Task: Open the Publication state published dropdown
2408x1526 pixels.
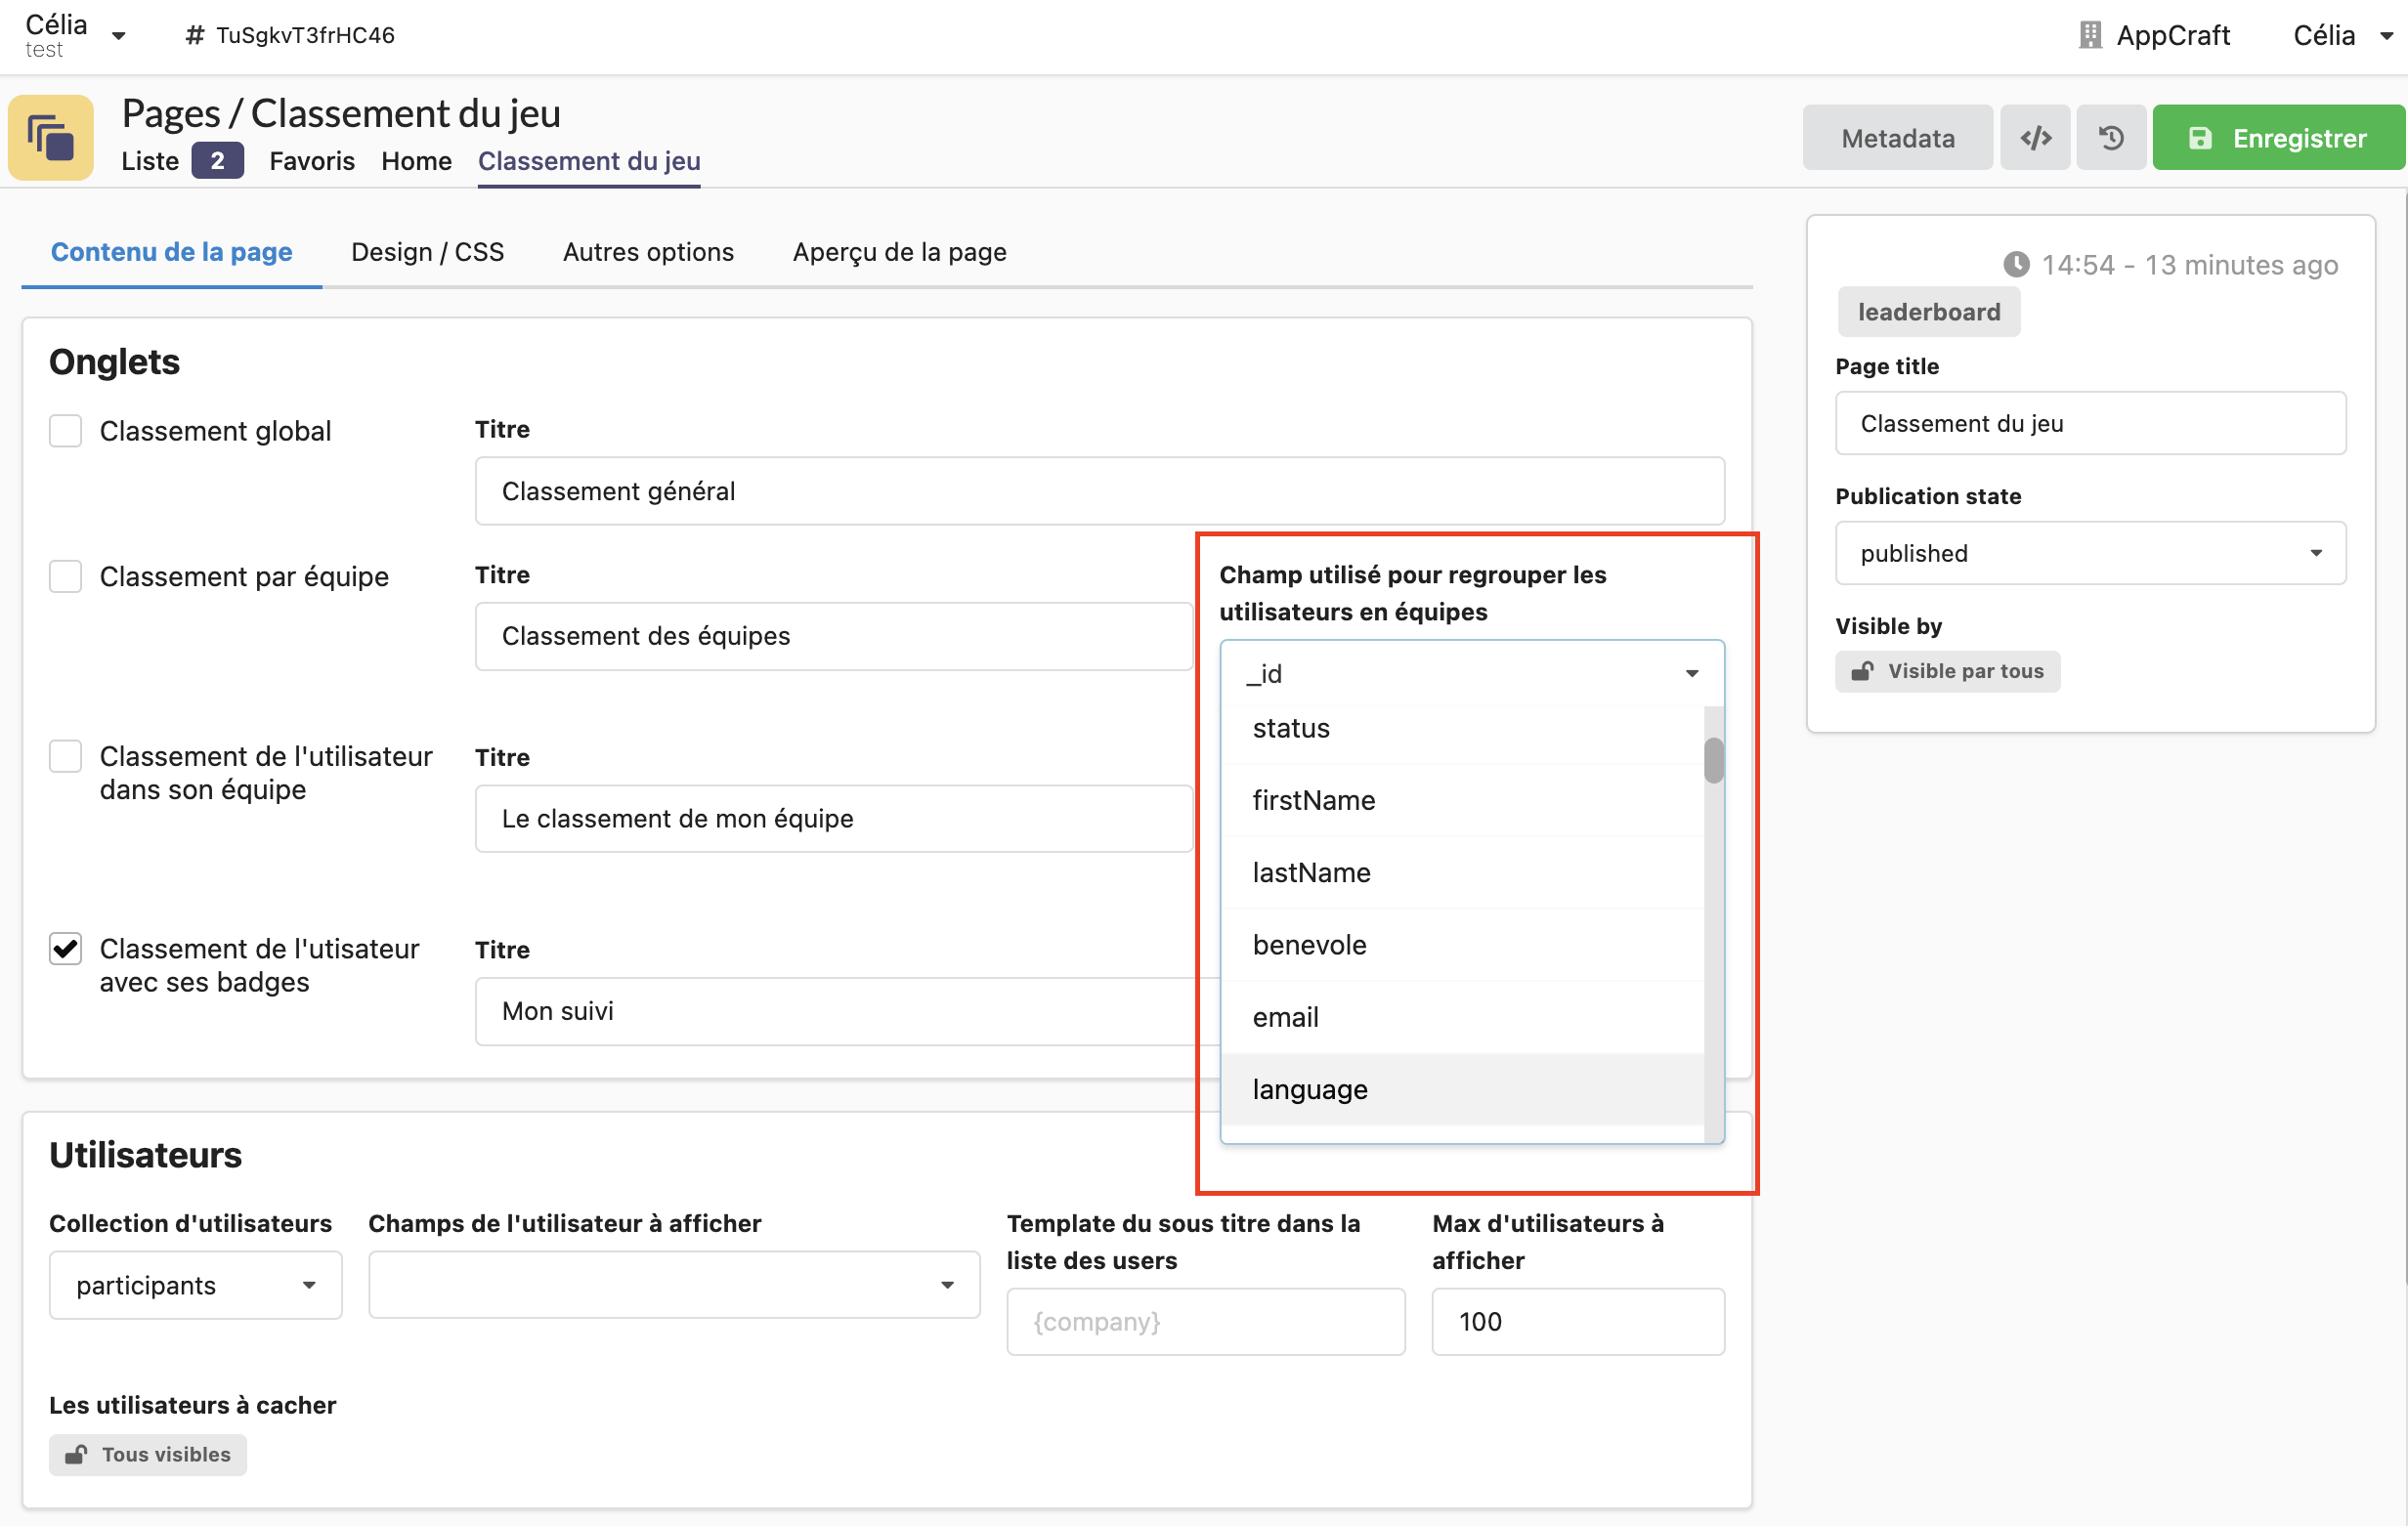Action: (x=2089, y=553)
